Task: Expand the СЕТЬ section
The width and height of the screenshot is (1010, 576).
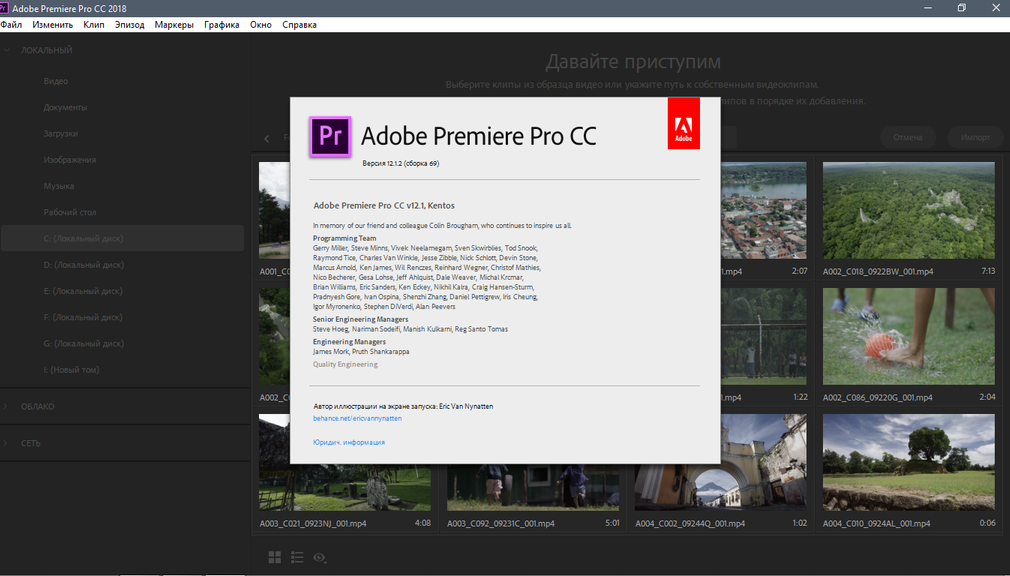Action: click(6, 443)
